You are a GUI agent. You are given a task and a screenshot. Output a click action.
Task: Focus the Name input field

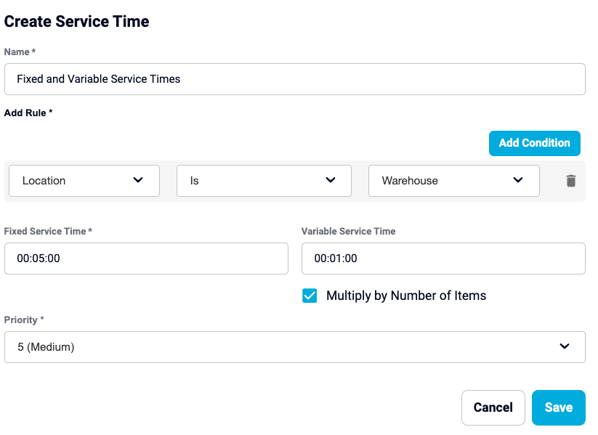point(295,79)
